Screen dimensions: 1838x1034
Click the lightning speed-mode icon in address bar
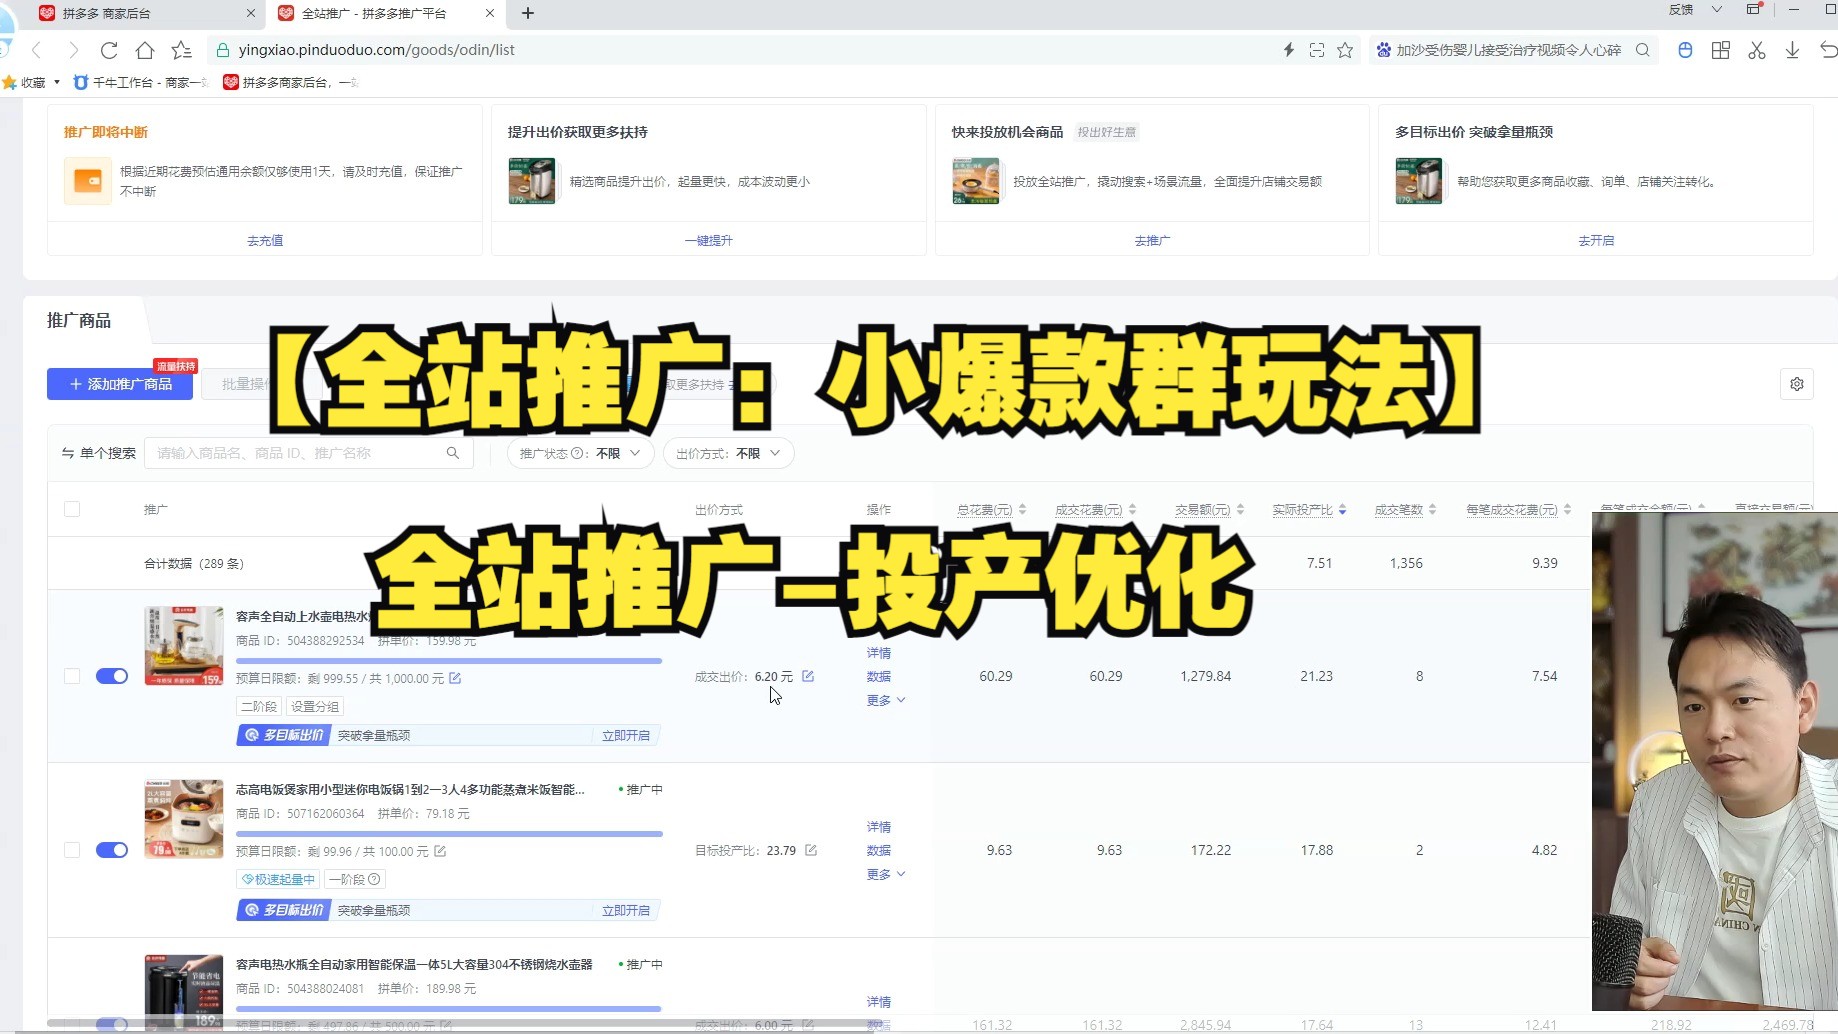tap(1289, 50)
